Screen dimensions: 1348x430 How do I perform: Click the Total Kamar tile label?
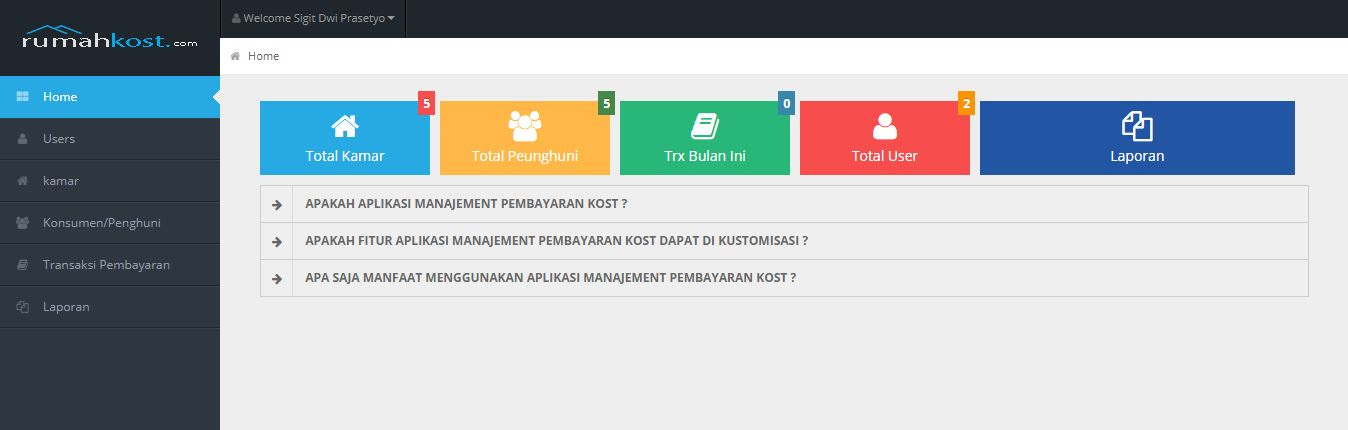tap(345, 156)
